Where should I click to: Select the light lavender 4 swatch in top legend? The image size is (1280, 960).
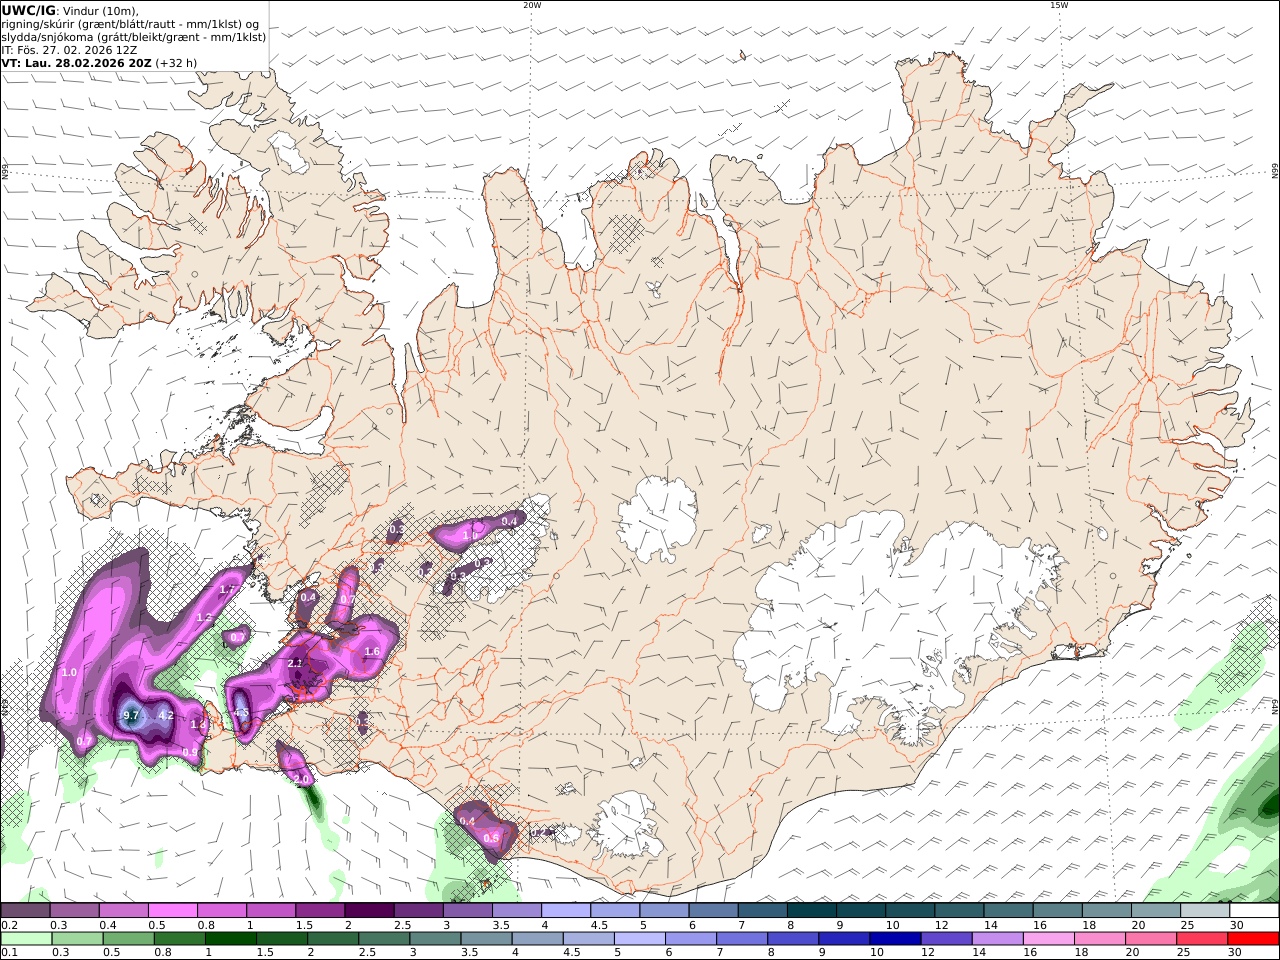click(565, 911)
